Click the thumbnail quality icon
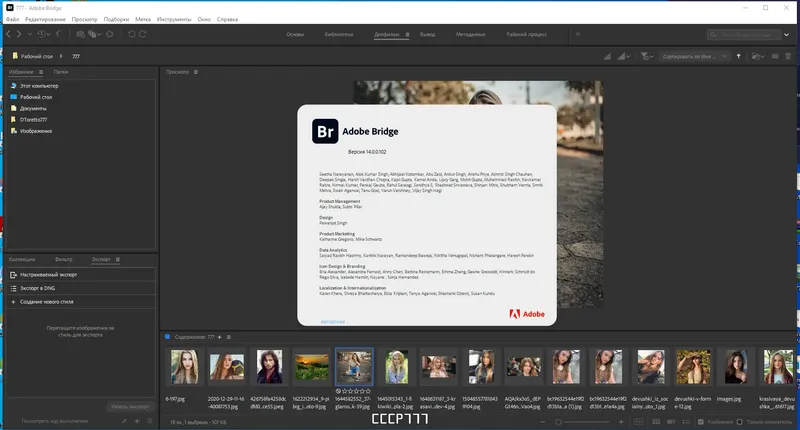800x430 pixels. (607, 56)
